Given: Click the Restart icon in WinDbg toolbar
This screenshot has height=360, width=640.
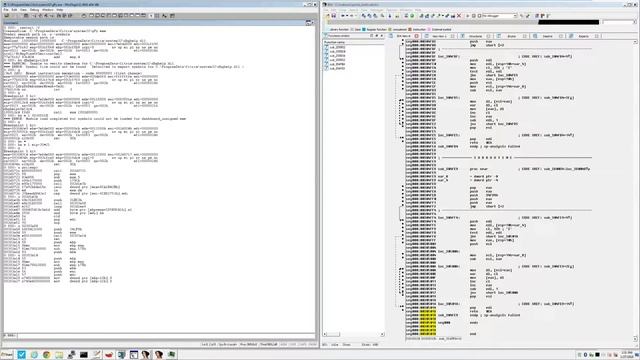Looking at the screenshot, I should pos(40,16).
